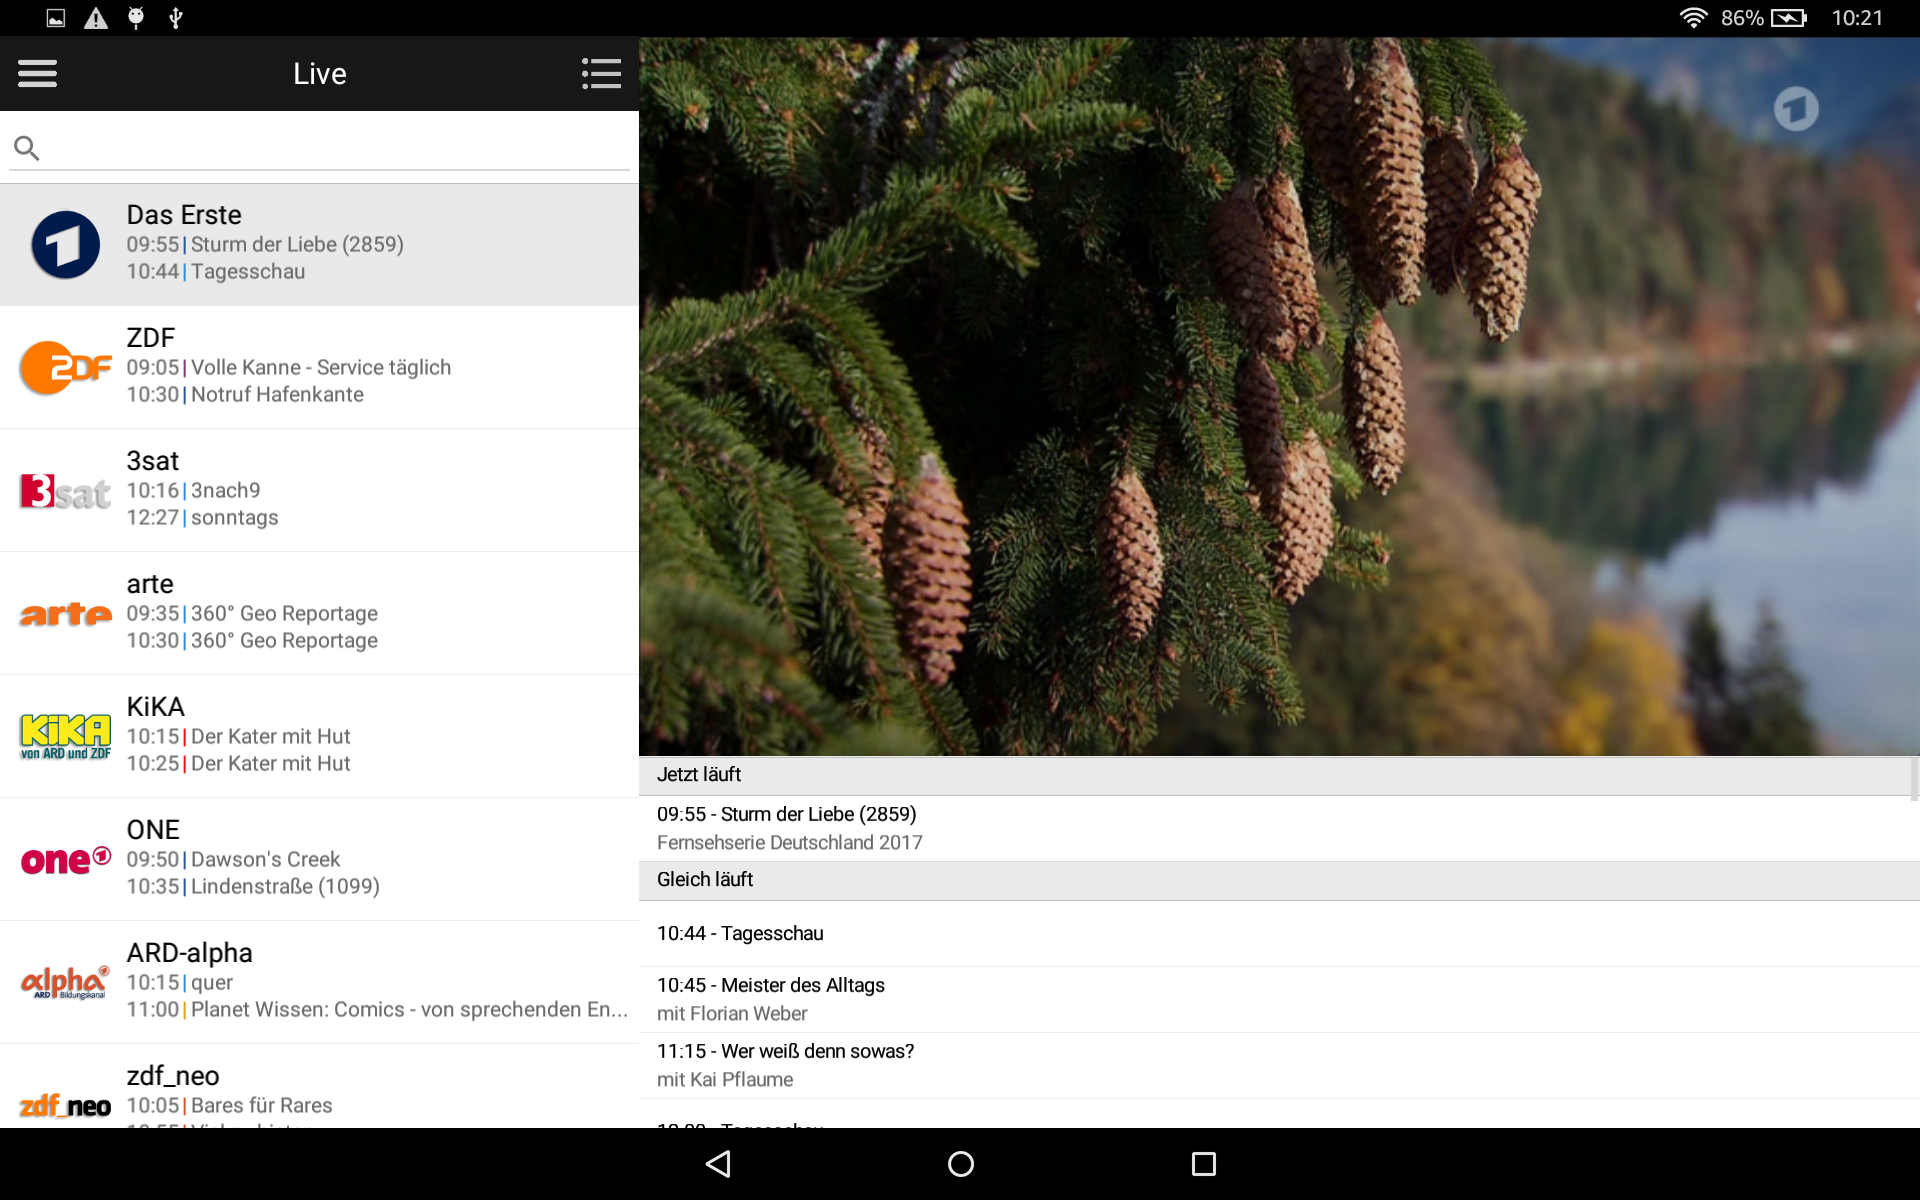The width and height of the screenshot is (1920, 1200).
Task: Select the ZDF channel logo
Action: pos(66,368)
